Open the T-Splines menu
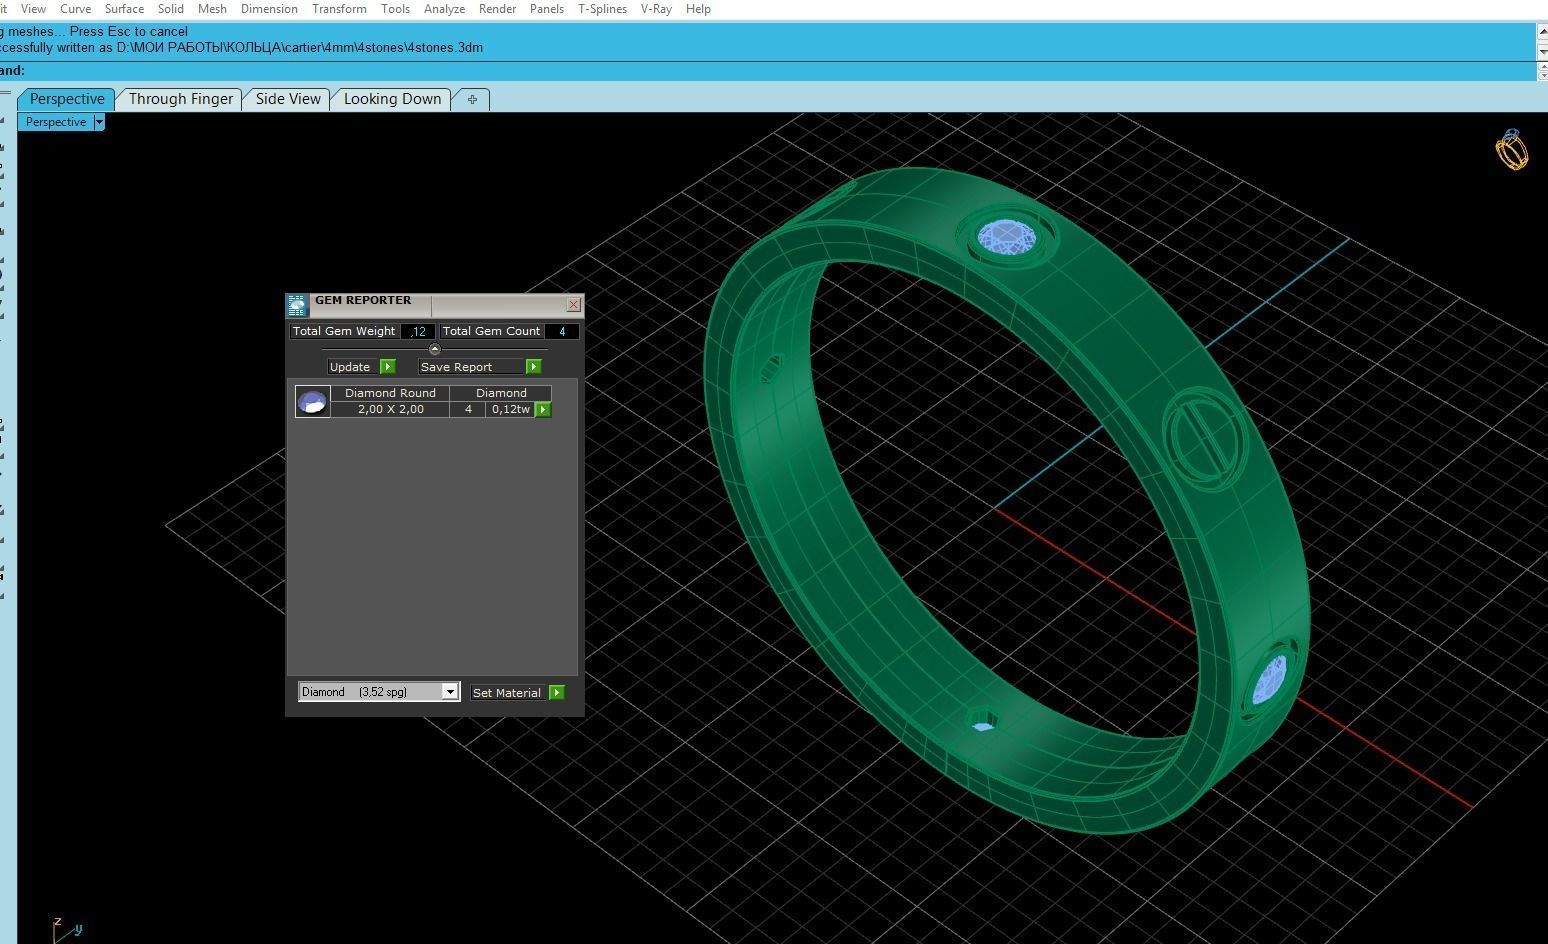Viewport: 1548px width, 944px height. click(602, 9)
